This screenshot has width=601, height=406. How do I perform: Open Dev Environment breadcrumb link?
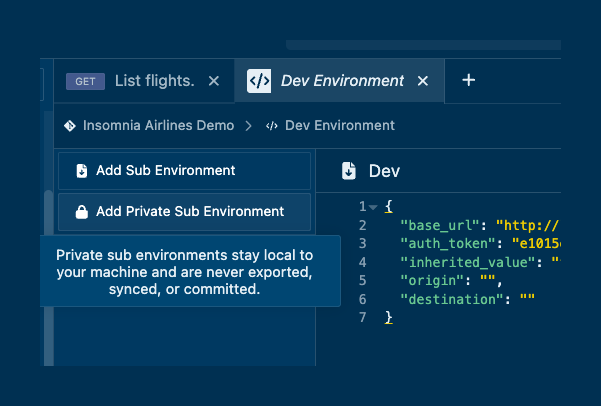(x=340, y=125)
